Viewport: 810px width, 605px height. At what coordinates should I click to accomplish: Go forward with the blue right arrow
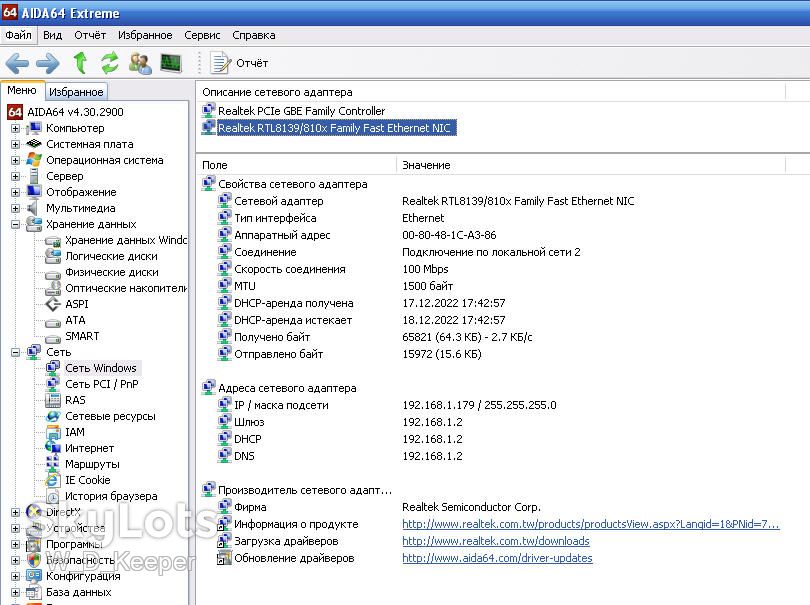(48, 63)
